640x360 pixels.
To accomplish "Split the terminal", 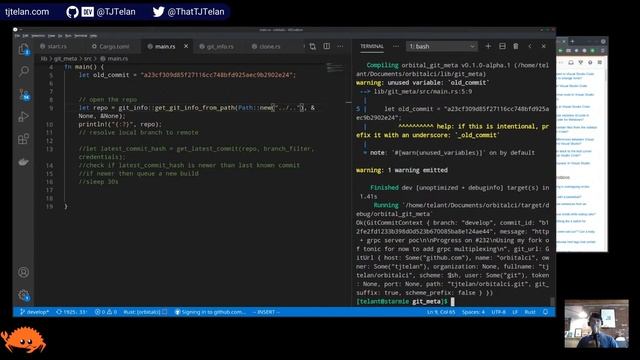I will point(502,46).
